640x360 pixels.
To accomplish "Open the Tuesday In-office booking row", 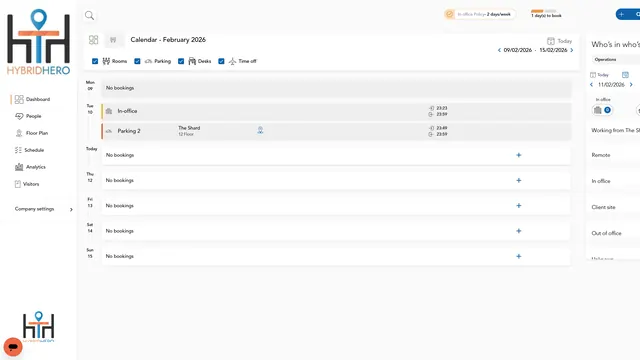I will click(x=336, y=111).
